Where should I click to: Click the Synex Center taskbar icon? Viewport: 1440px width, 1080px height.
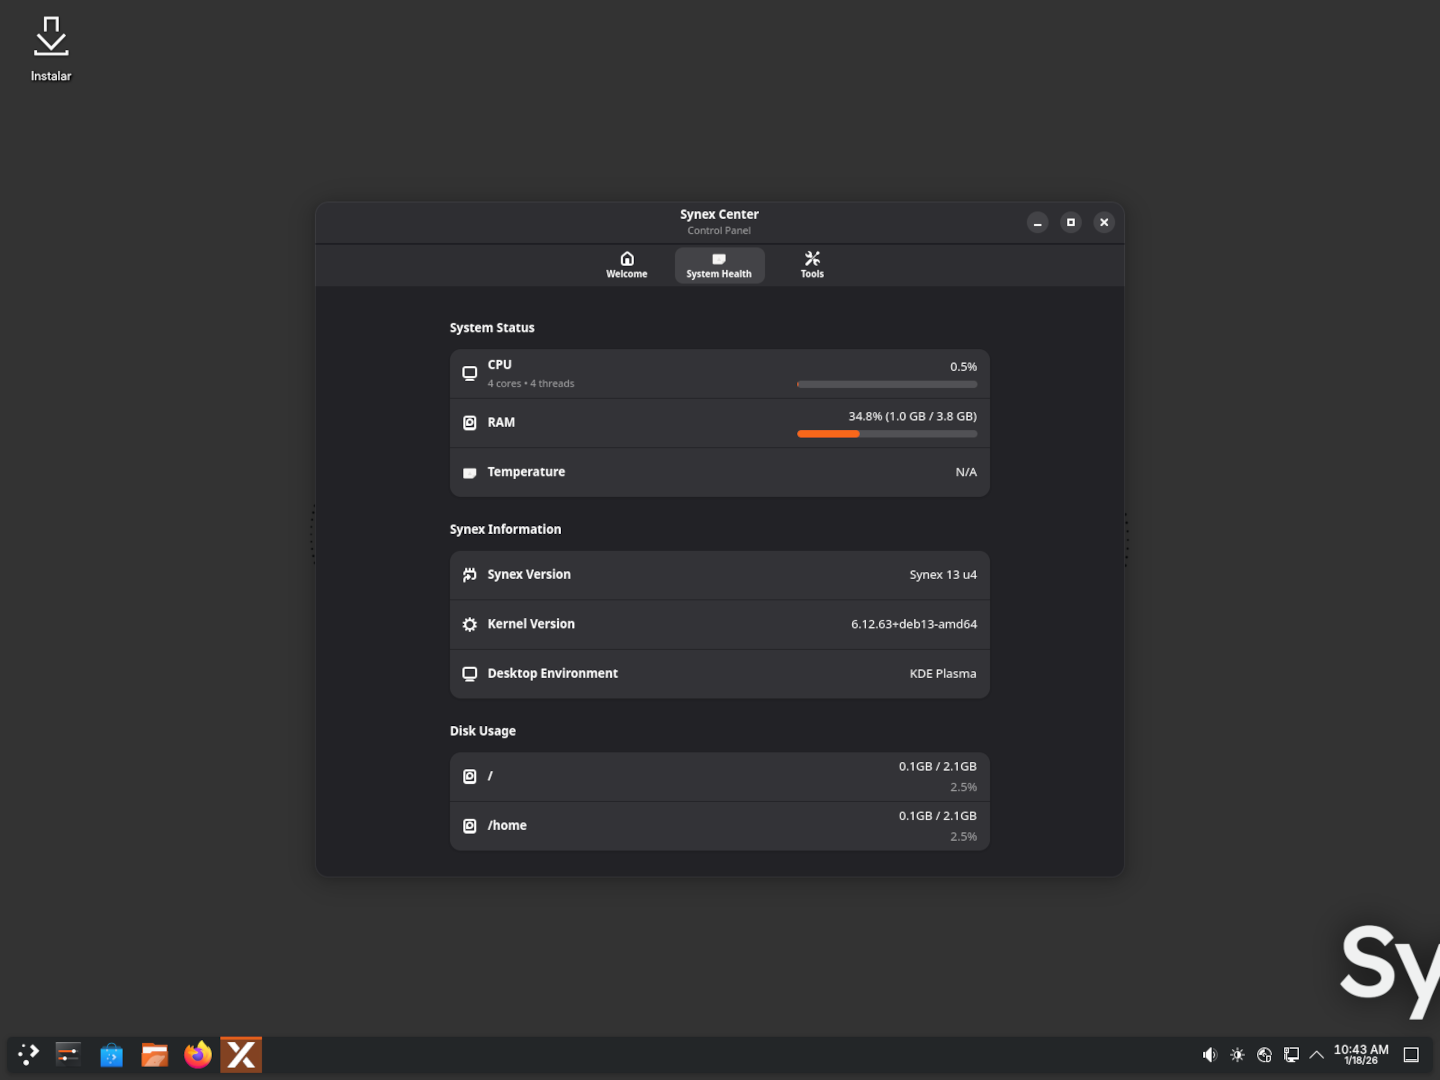241,1054
